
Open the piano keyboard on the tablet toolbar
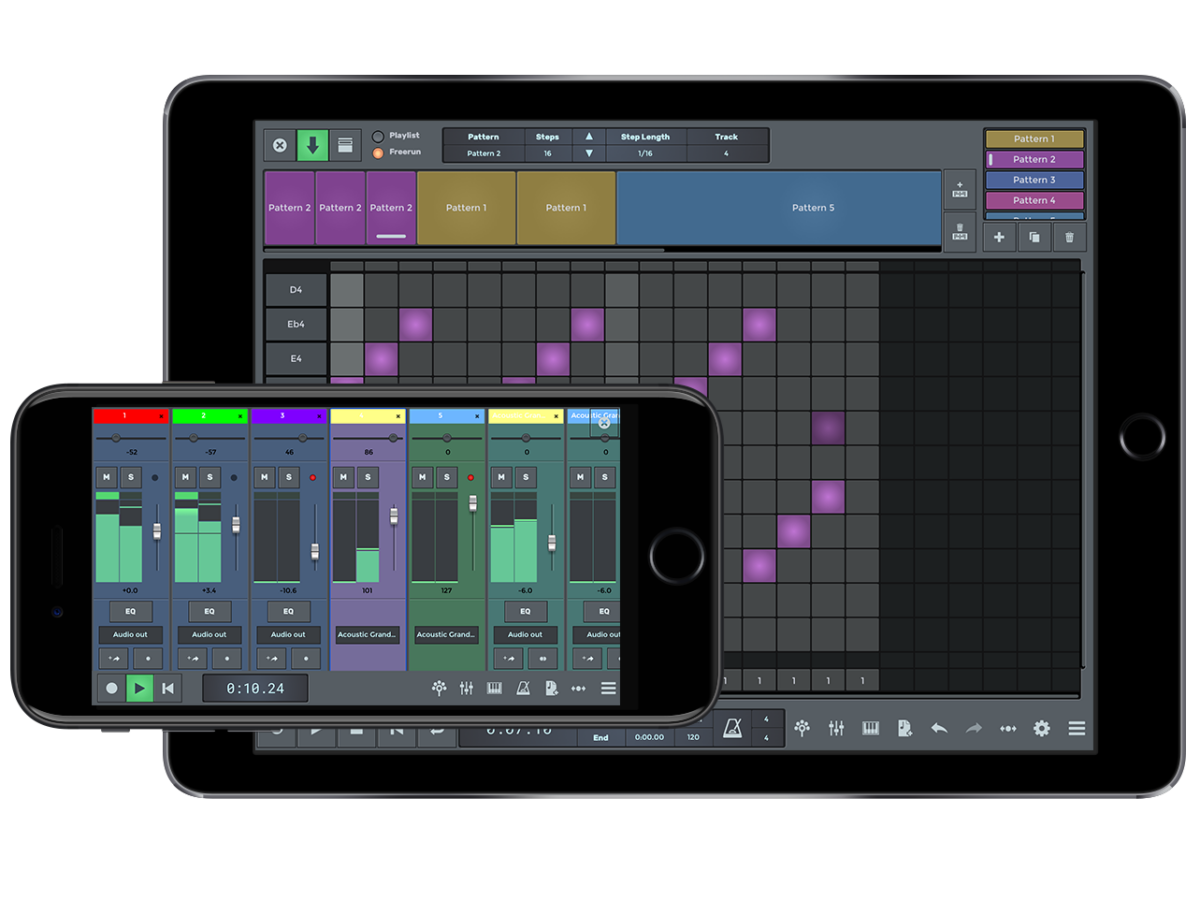[870, 729]
